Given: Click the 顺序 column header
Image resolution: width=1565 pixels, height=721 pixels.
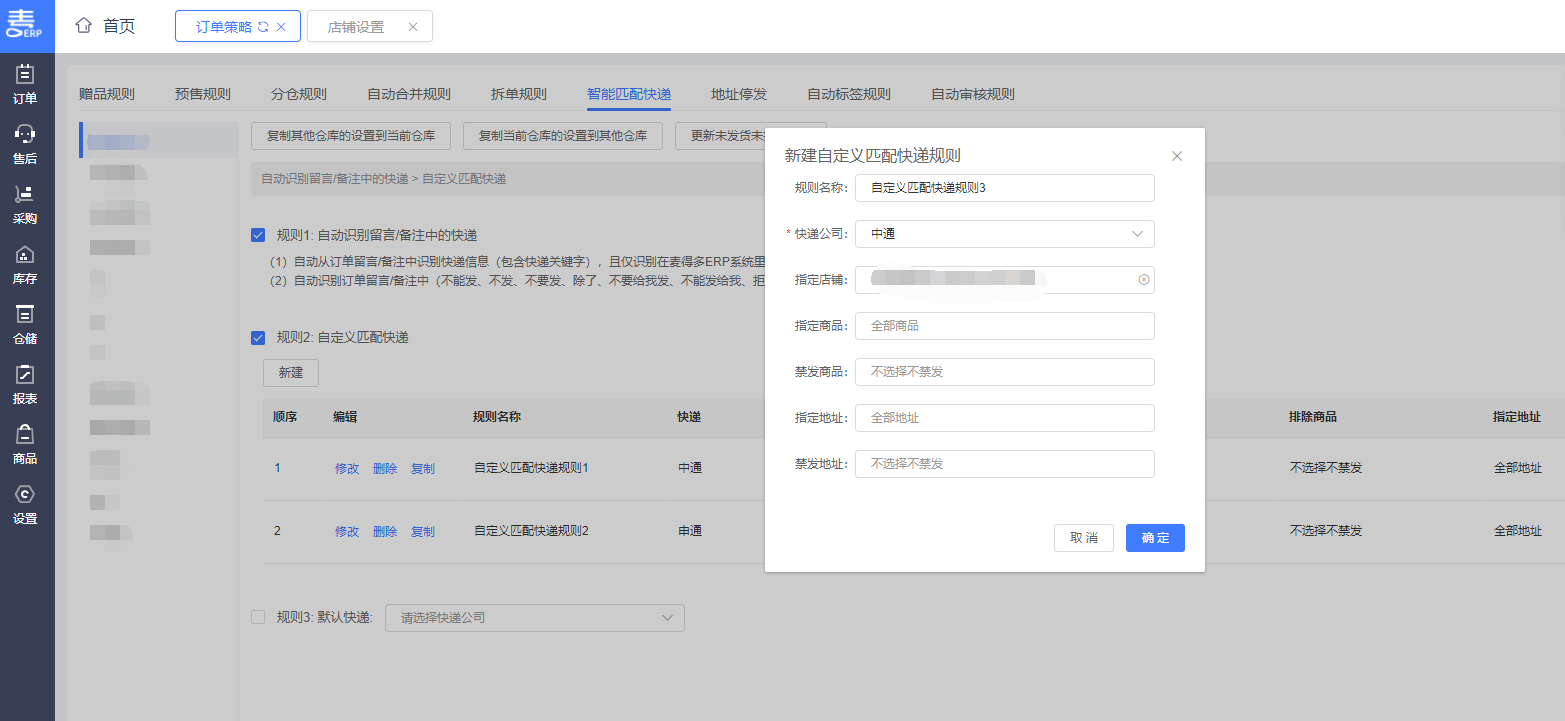Looking at the screenshot, I should coord(285,417).
